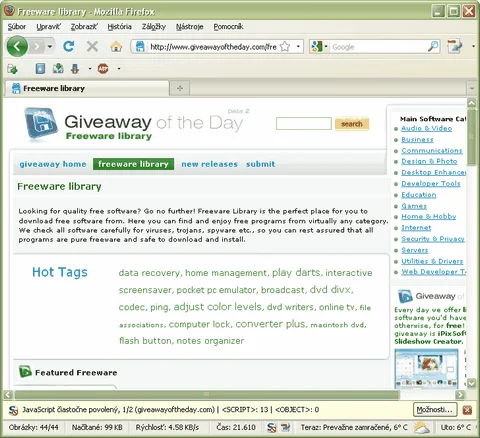480x438 pixels.
Task: Open the Nástroje menu
Action: 190,27
